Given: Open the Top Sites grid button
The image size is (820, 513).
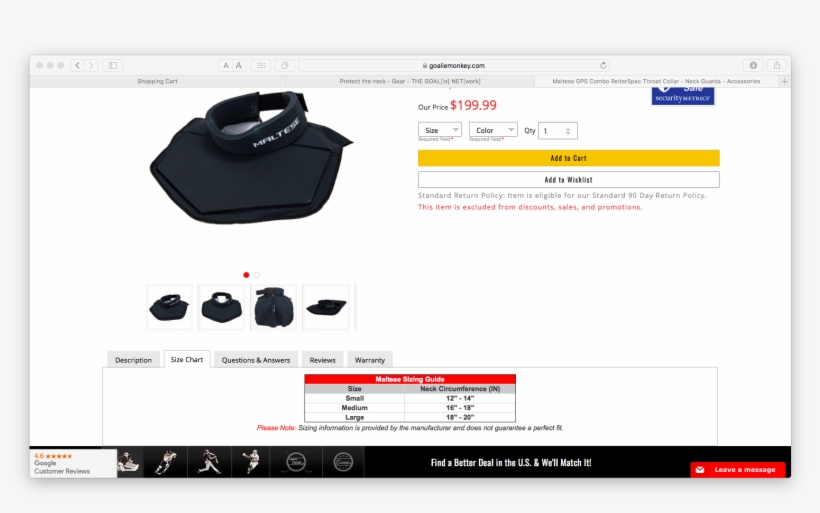Looking at the screenshot, I should (x=260, y=65).
